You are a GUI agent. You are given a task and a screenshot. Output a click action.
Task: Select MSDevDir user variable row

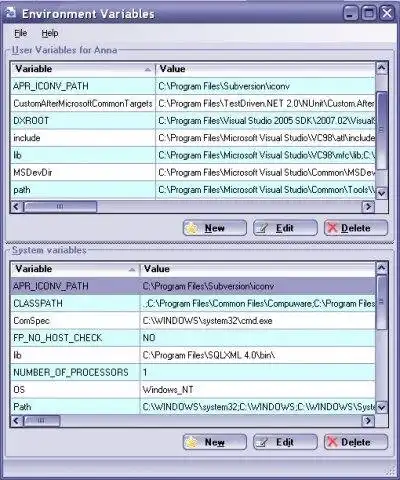click(x=193, y=173)
